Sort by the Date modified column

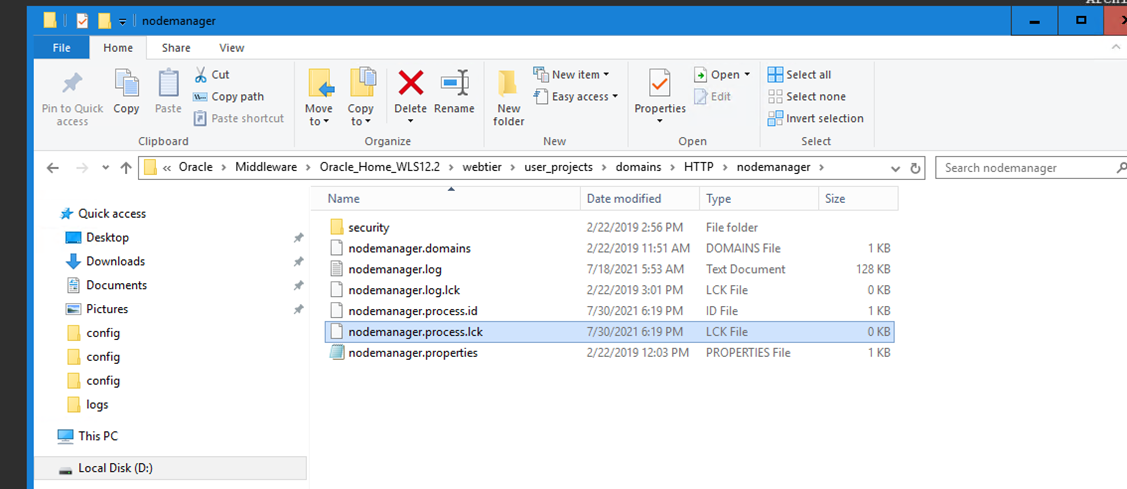[640, 198]
